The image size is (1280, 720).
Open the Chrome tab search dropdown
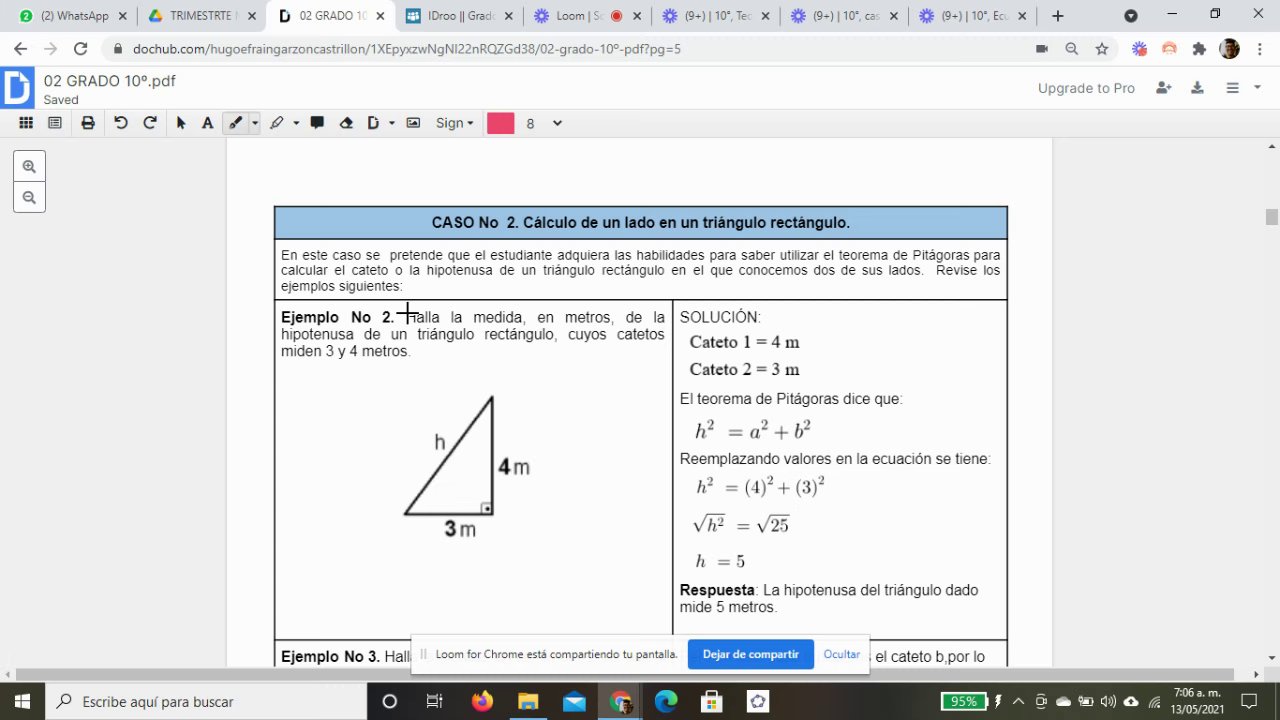point(1131,16)
